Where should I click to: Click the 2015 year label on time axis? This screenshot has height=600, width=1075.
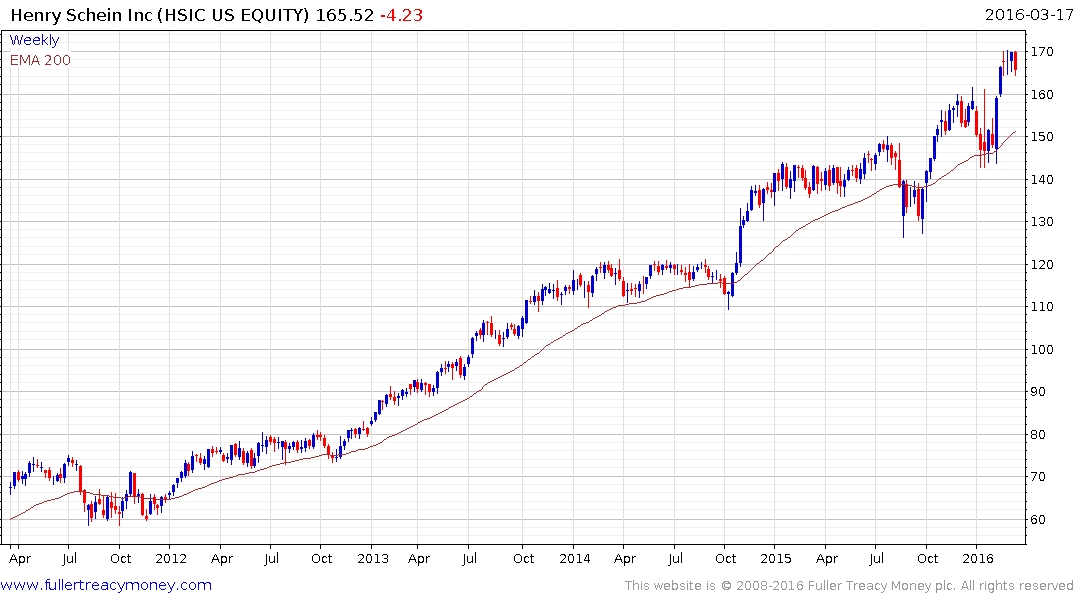click(x=775, y=558)
